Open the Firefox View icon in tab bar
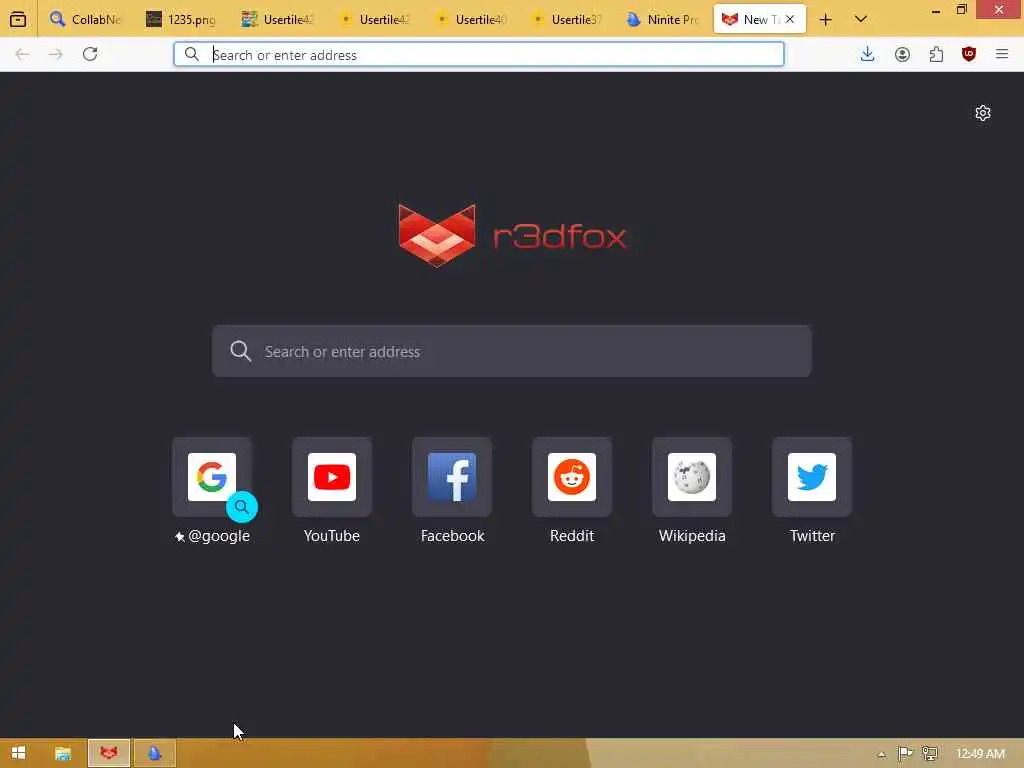The image size is (1024, 768). [x=18, y=20]
